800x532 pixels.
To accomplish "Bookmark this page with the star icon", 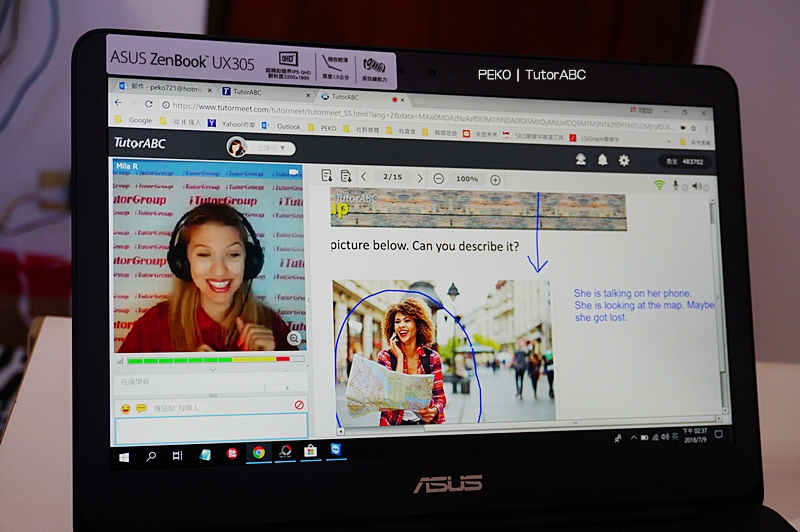I will (x=693, y=128).
